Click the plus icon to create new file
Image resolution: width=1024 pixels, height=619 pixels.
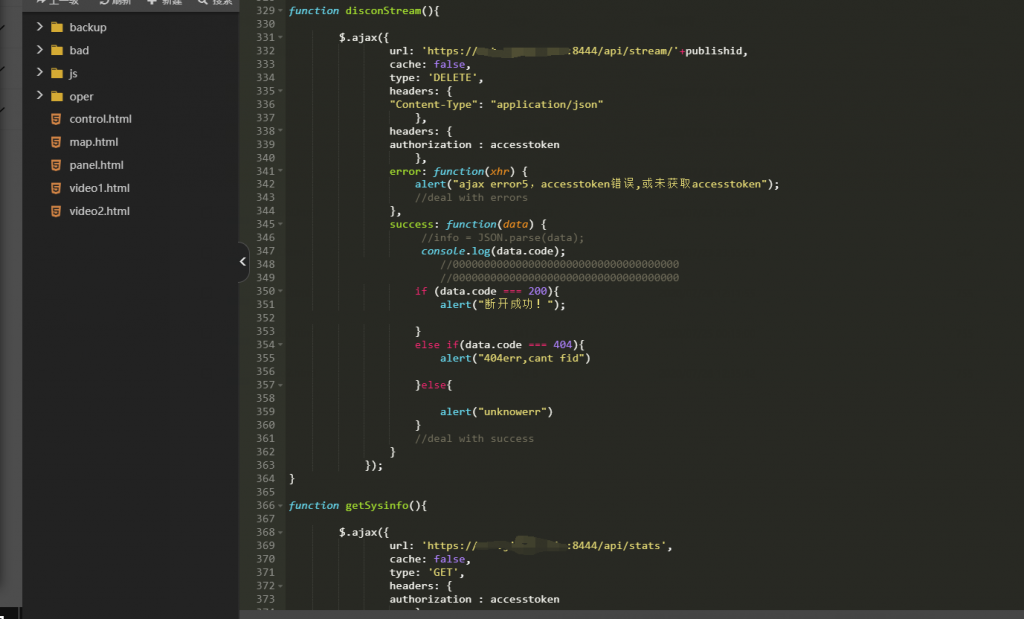152,3
